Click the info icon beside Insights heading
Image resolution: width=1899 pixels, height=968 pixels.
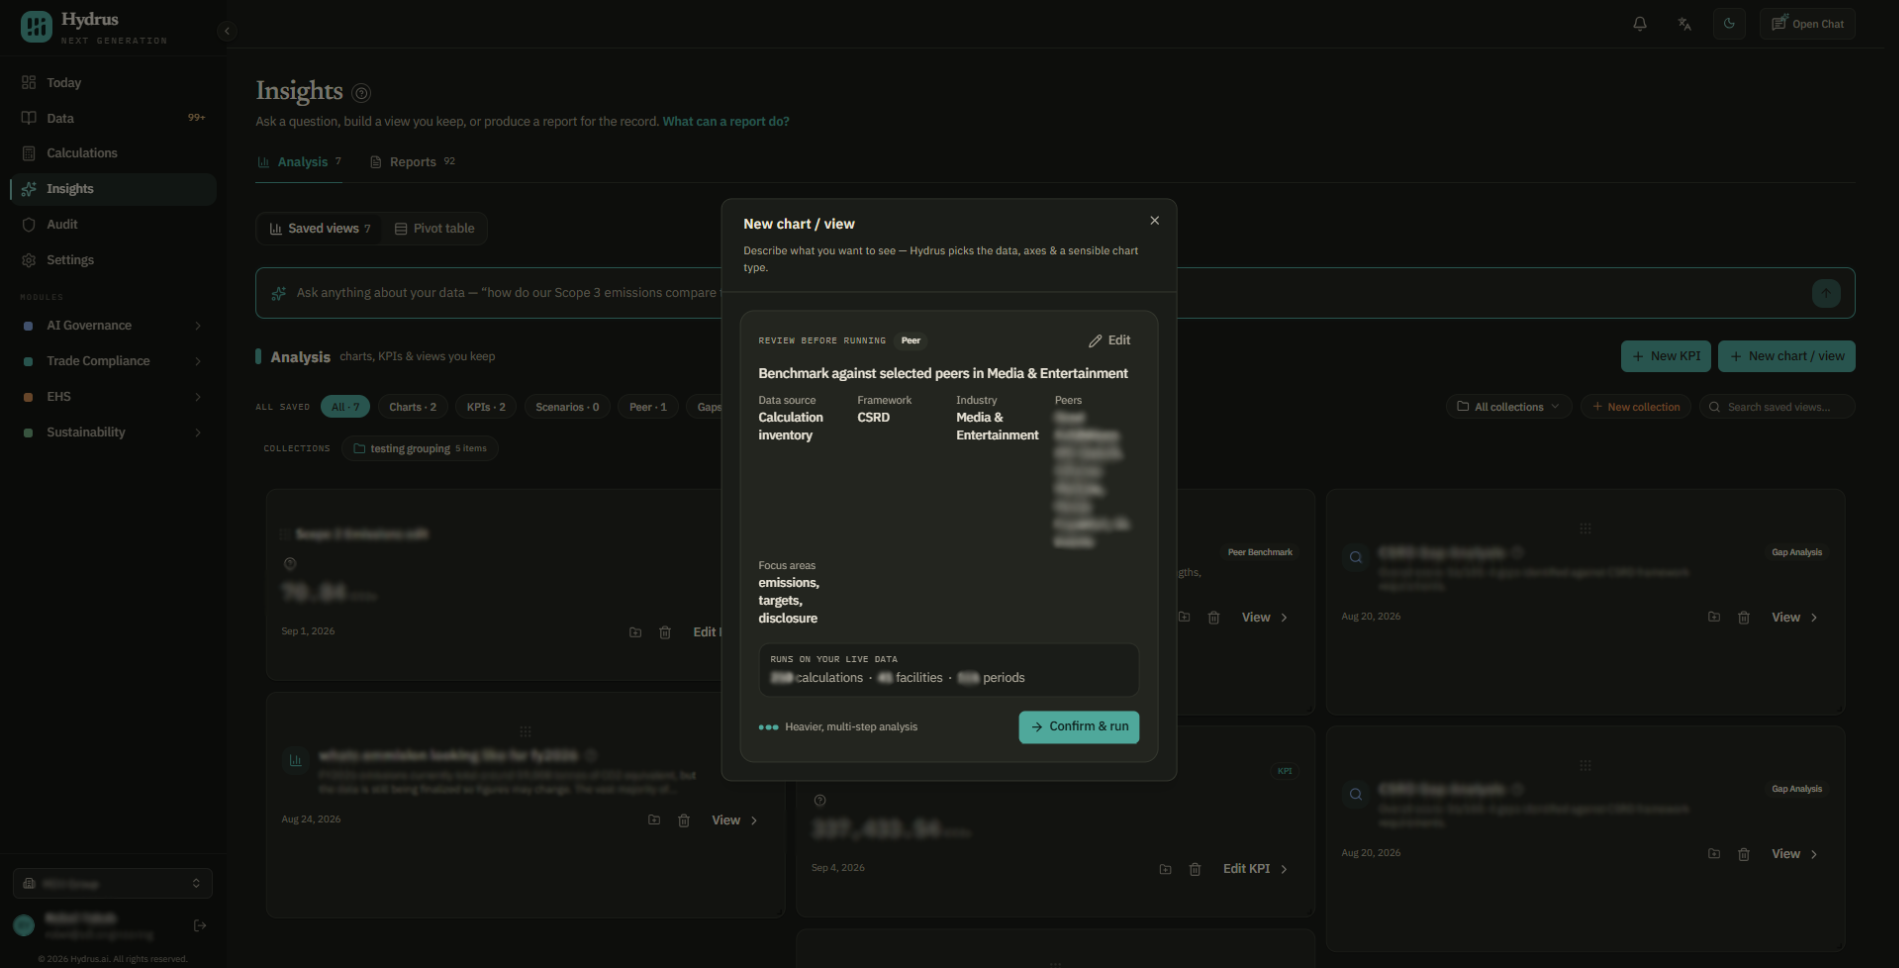(x=362, y=93)
